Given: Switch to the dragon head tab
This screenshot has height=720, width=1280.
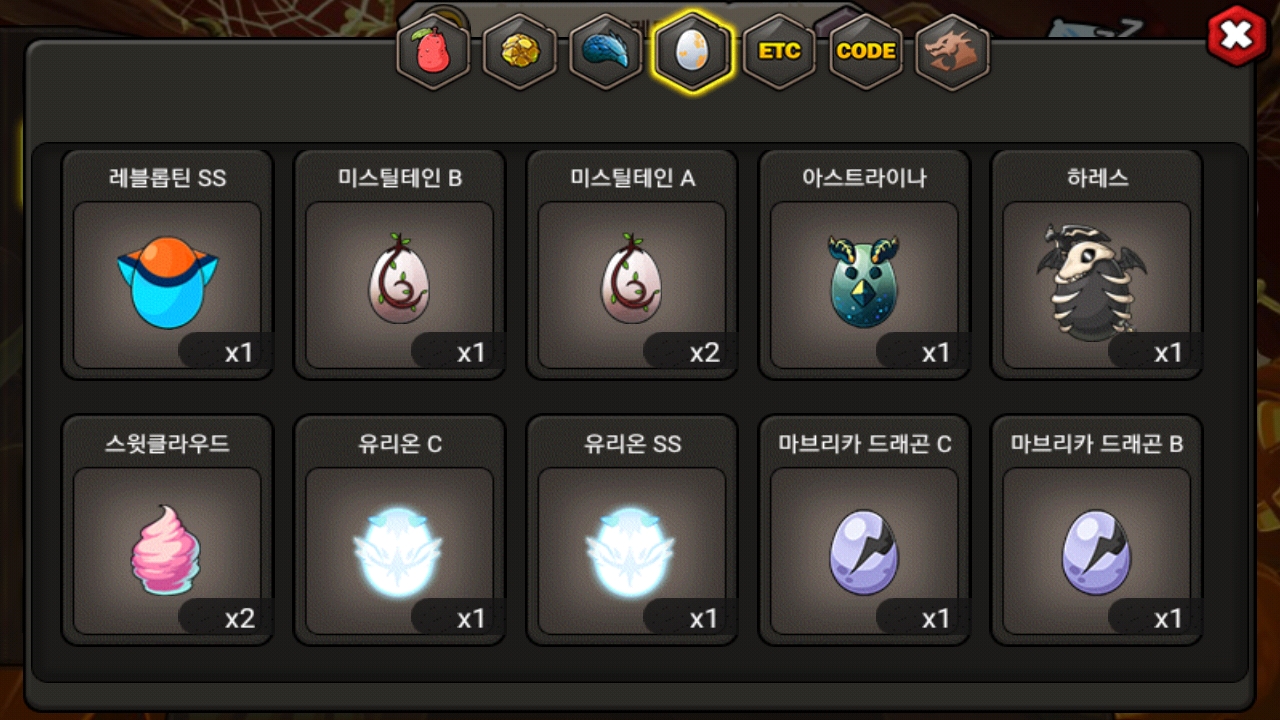Looking at the screenshot, I should click(952, 52).
